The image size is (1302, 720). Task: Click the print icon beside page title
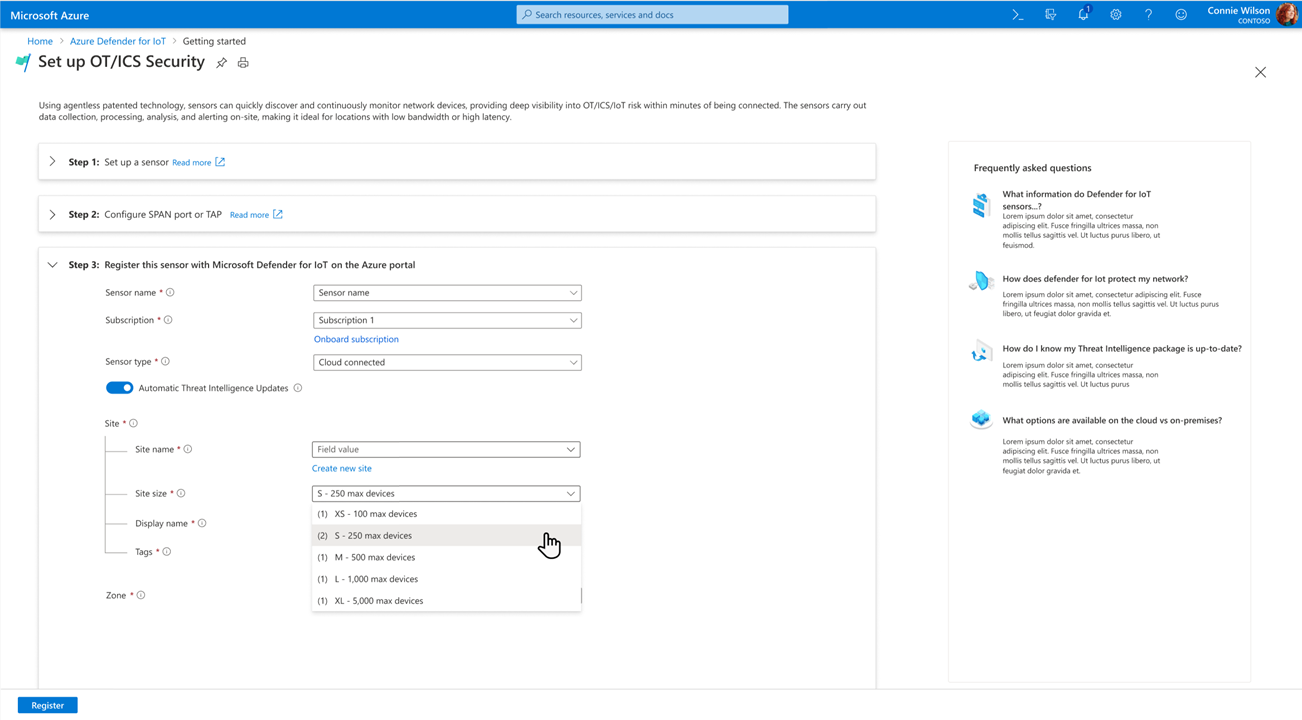(243, 63)
